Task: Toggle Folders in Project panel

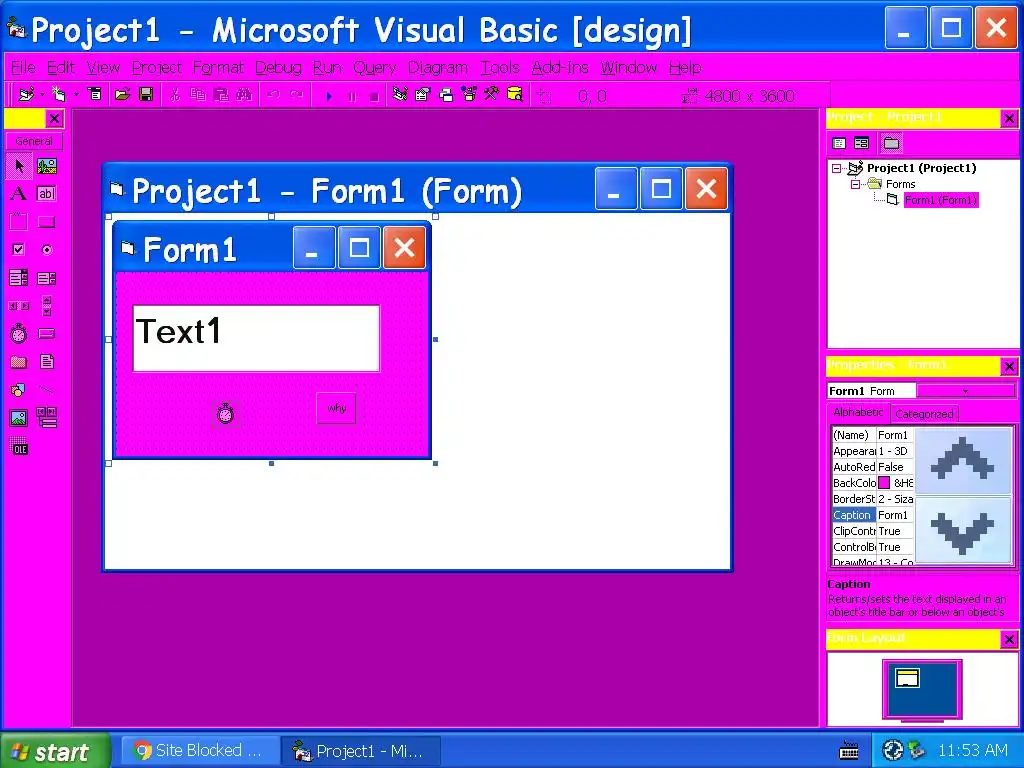Action: coord(891,143)
